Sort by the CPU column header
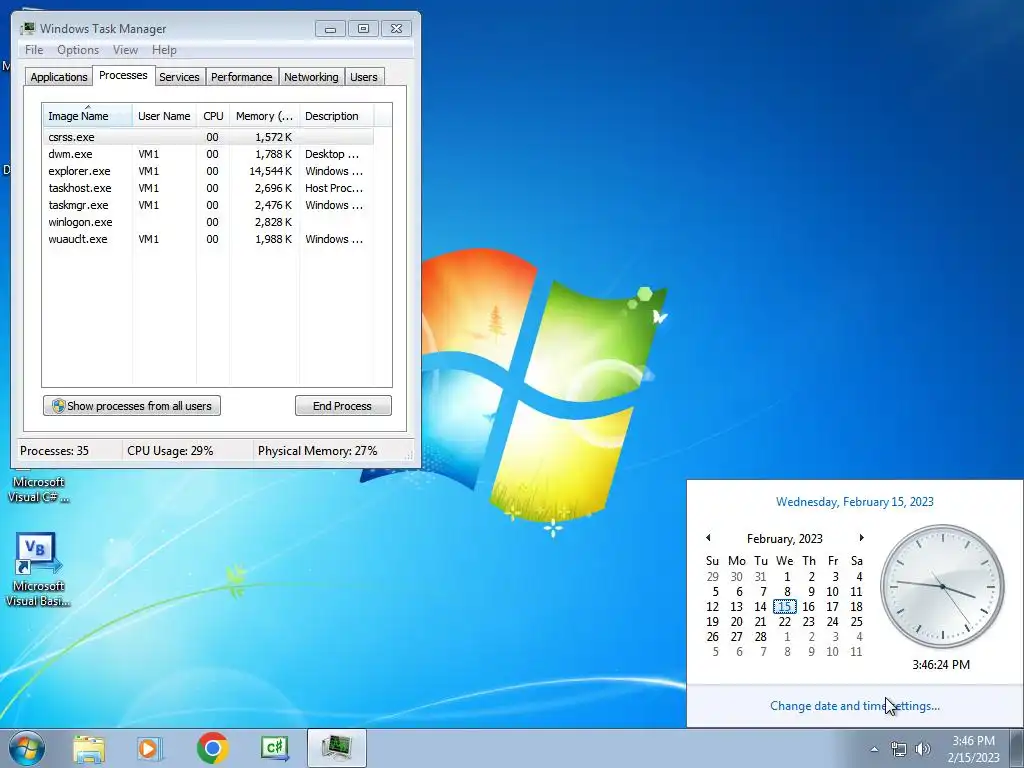 point(213,116)
